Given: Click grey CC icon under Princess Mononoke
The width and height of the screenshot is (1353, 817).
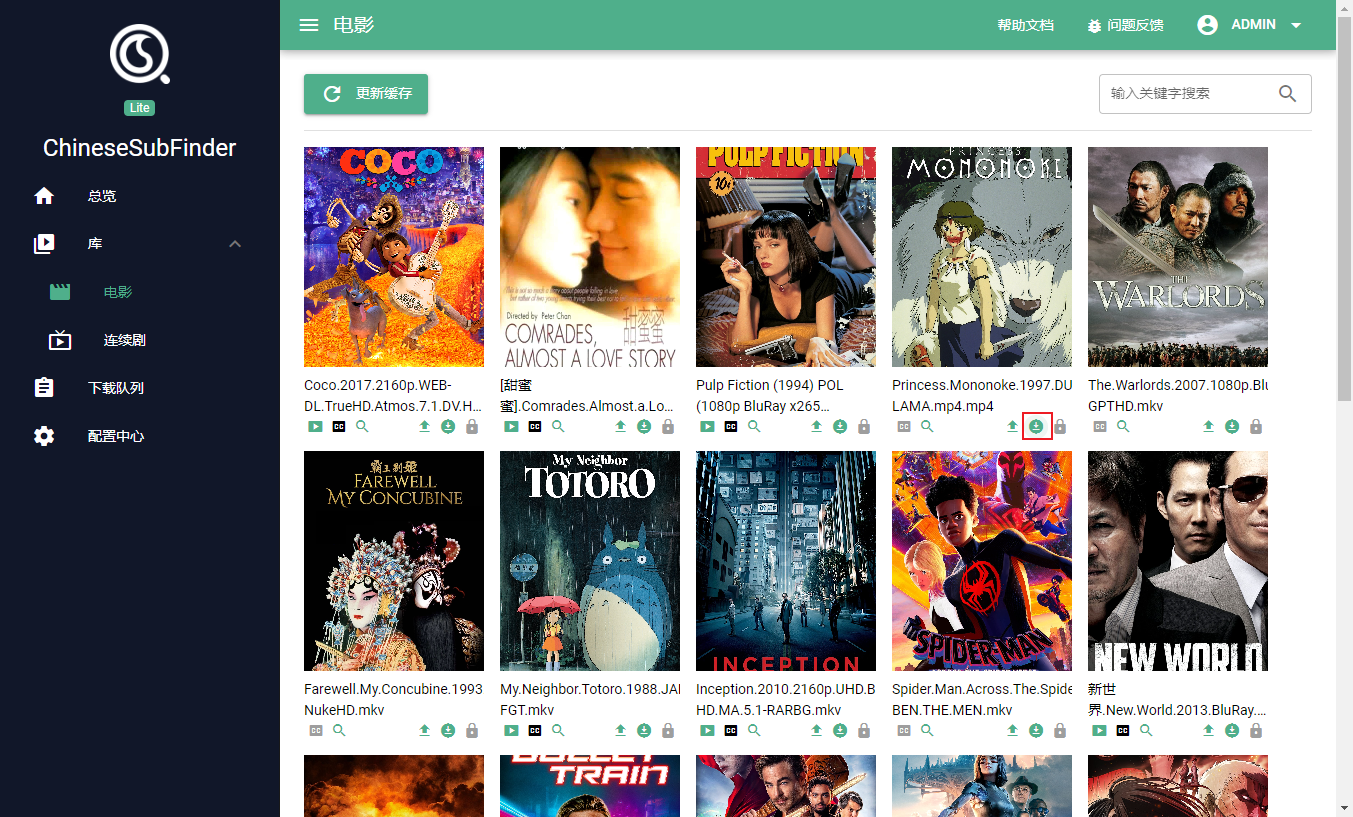Looking at the screenshot, I should tap(904, 426).
